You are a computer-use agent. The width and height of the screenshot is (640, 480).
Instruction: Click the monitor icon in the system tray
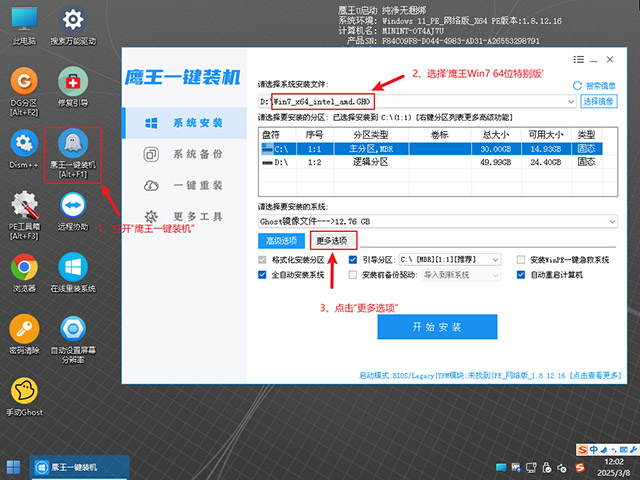[501, 468]
